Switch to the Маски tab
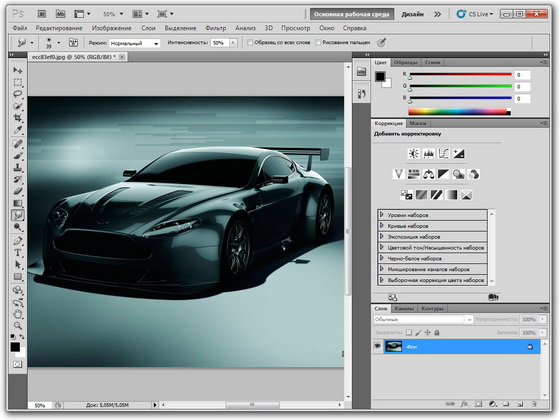 pos(418,123)
